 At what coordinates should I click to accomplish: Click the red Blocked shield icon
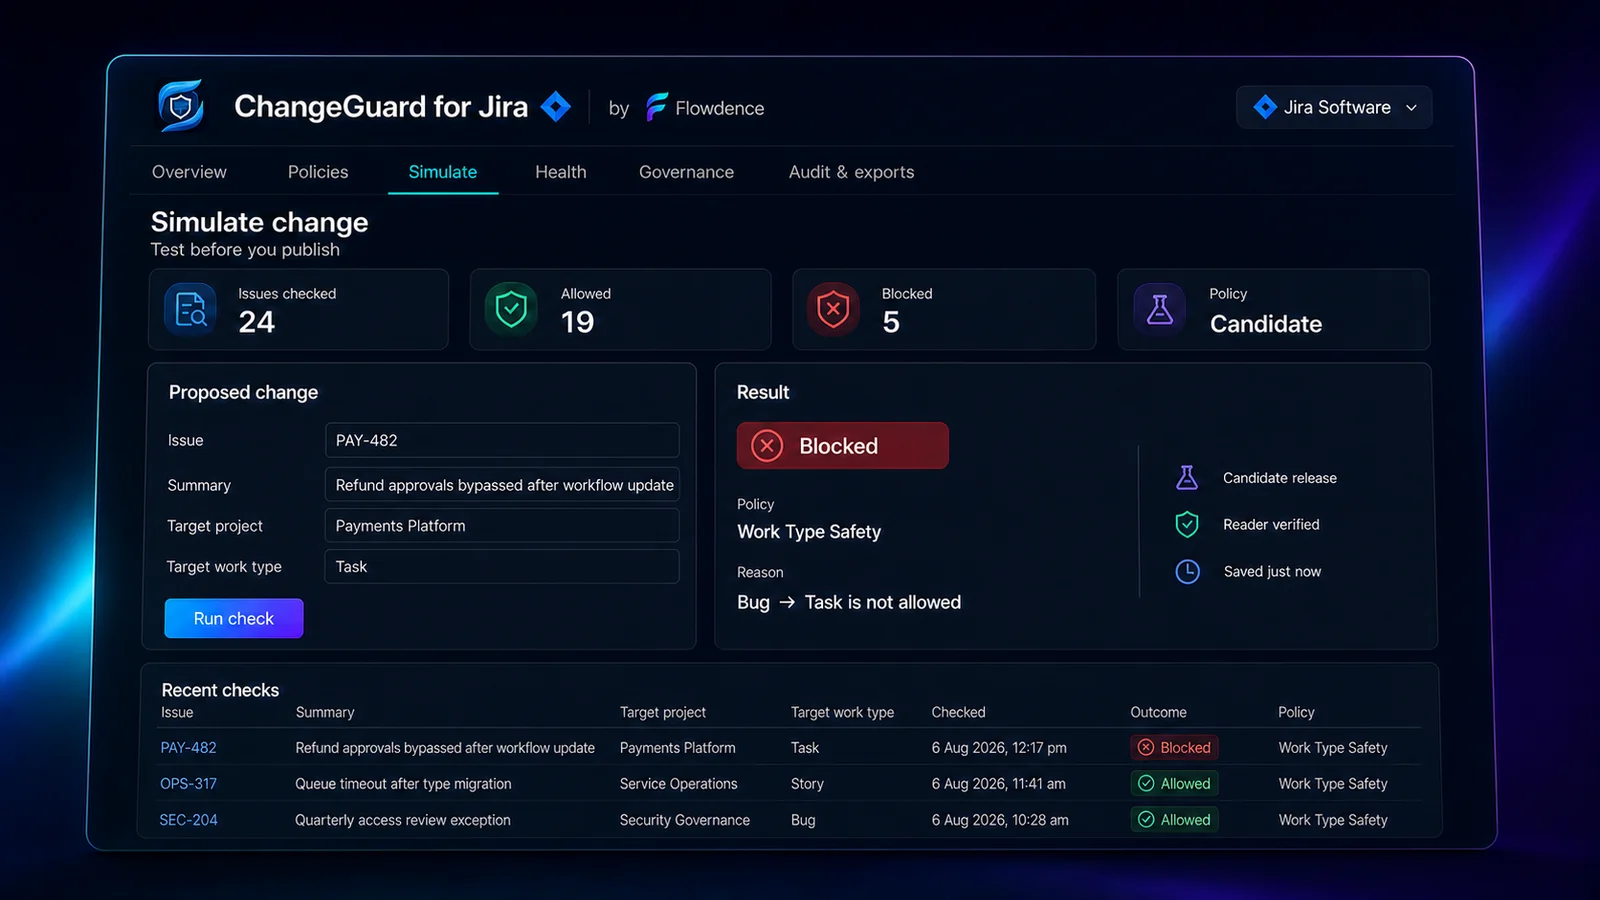pos(833,309)
